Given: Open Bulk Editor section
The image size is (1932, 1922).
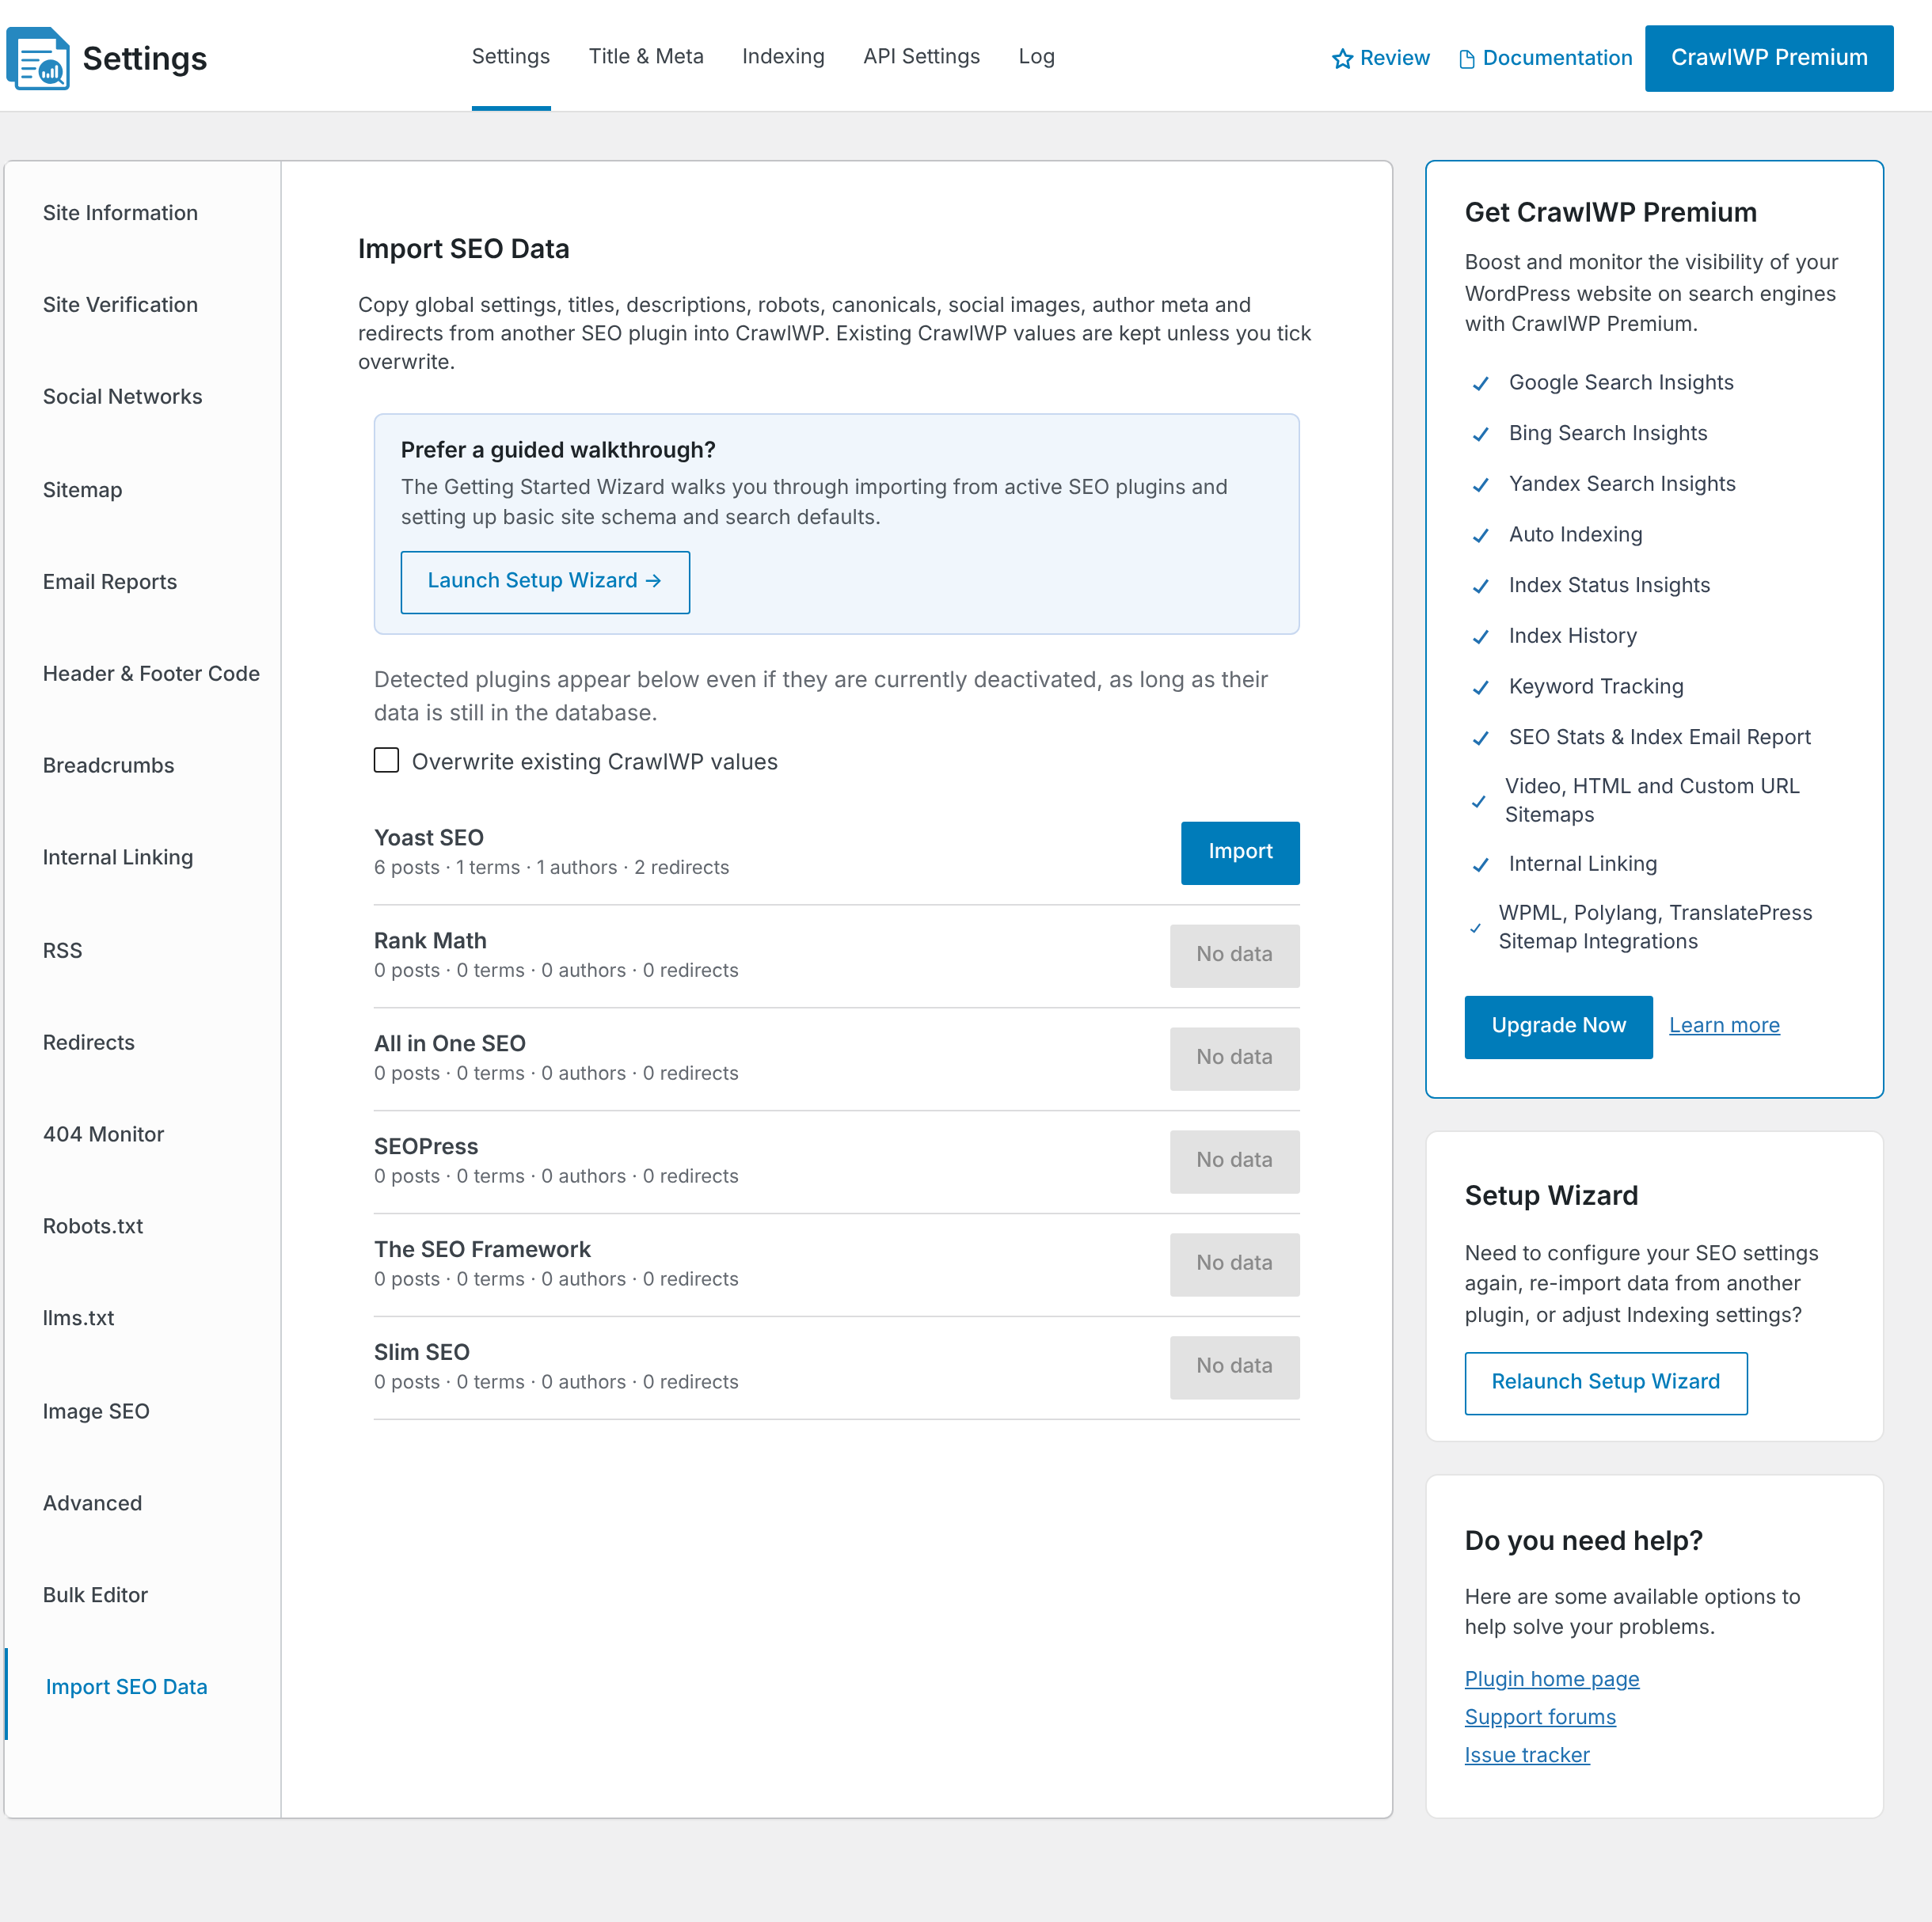Looking at the screenshot, I should pos(95,1595).
